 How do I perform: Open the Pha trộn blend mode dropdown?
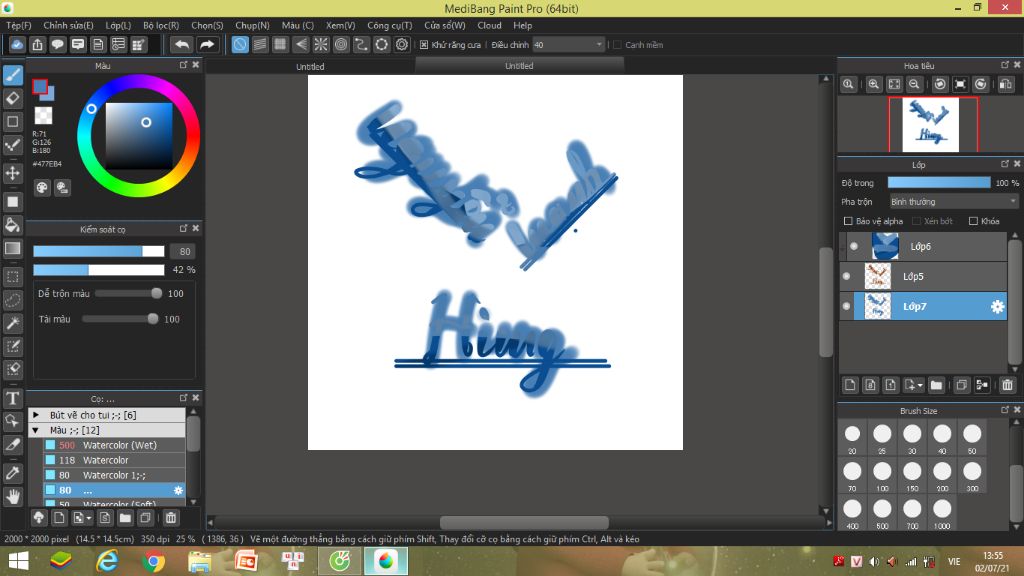pos(953,202)
